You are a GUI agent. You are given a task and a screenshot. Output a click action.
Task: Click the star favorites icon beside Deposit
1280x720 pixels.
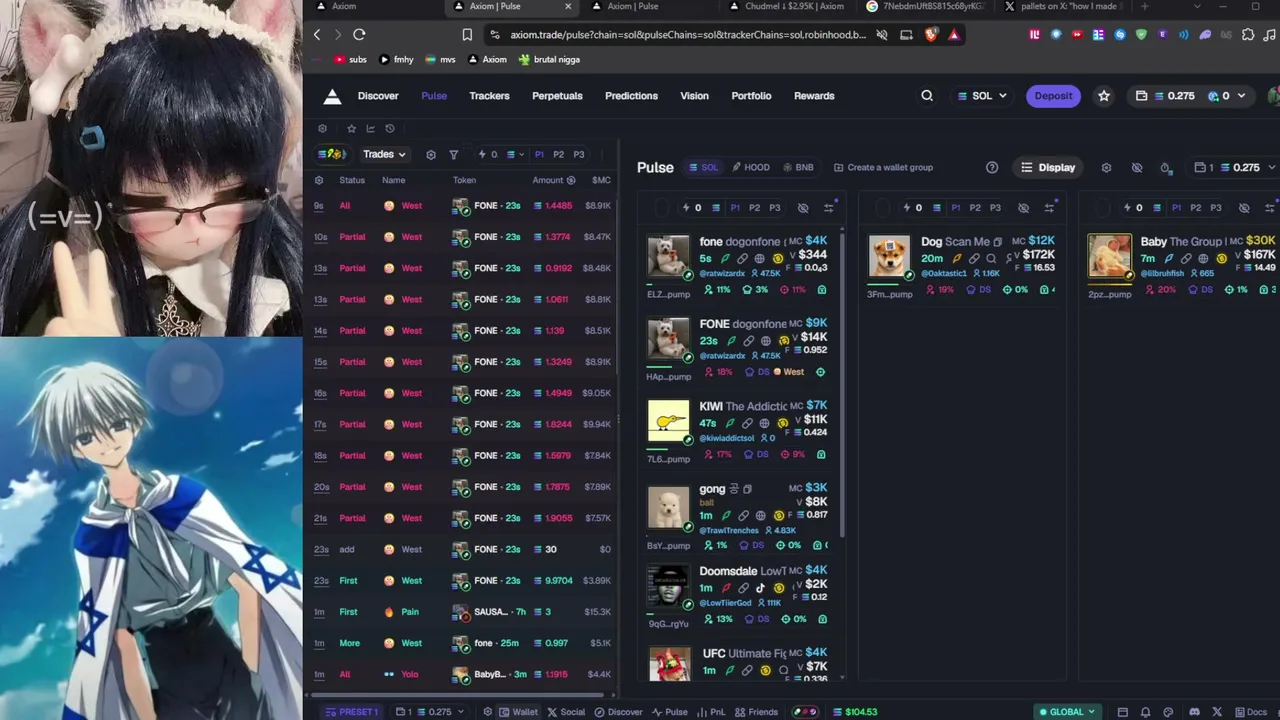(x=1104, y=96)
